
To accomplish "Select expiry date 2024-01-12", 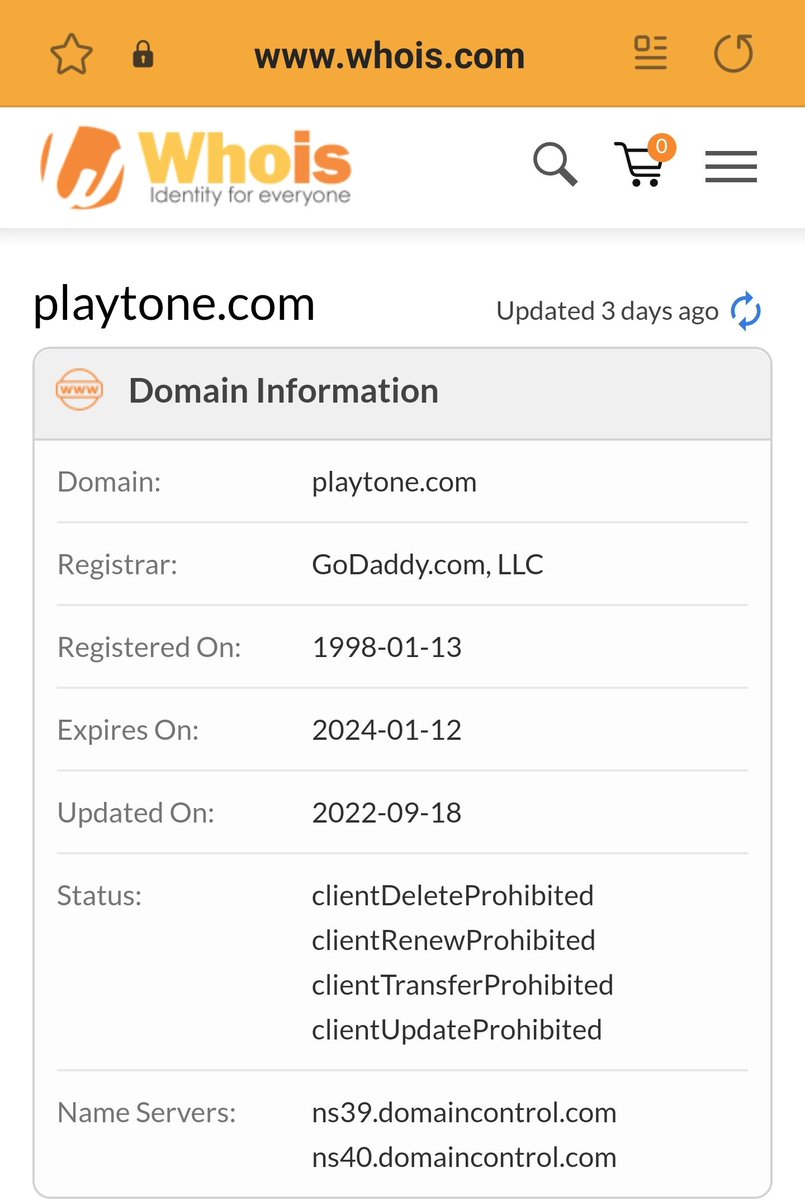I will 387,730.
